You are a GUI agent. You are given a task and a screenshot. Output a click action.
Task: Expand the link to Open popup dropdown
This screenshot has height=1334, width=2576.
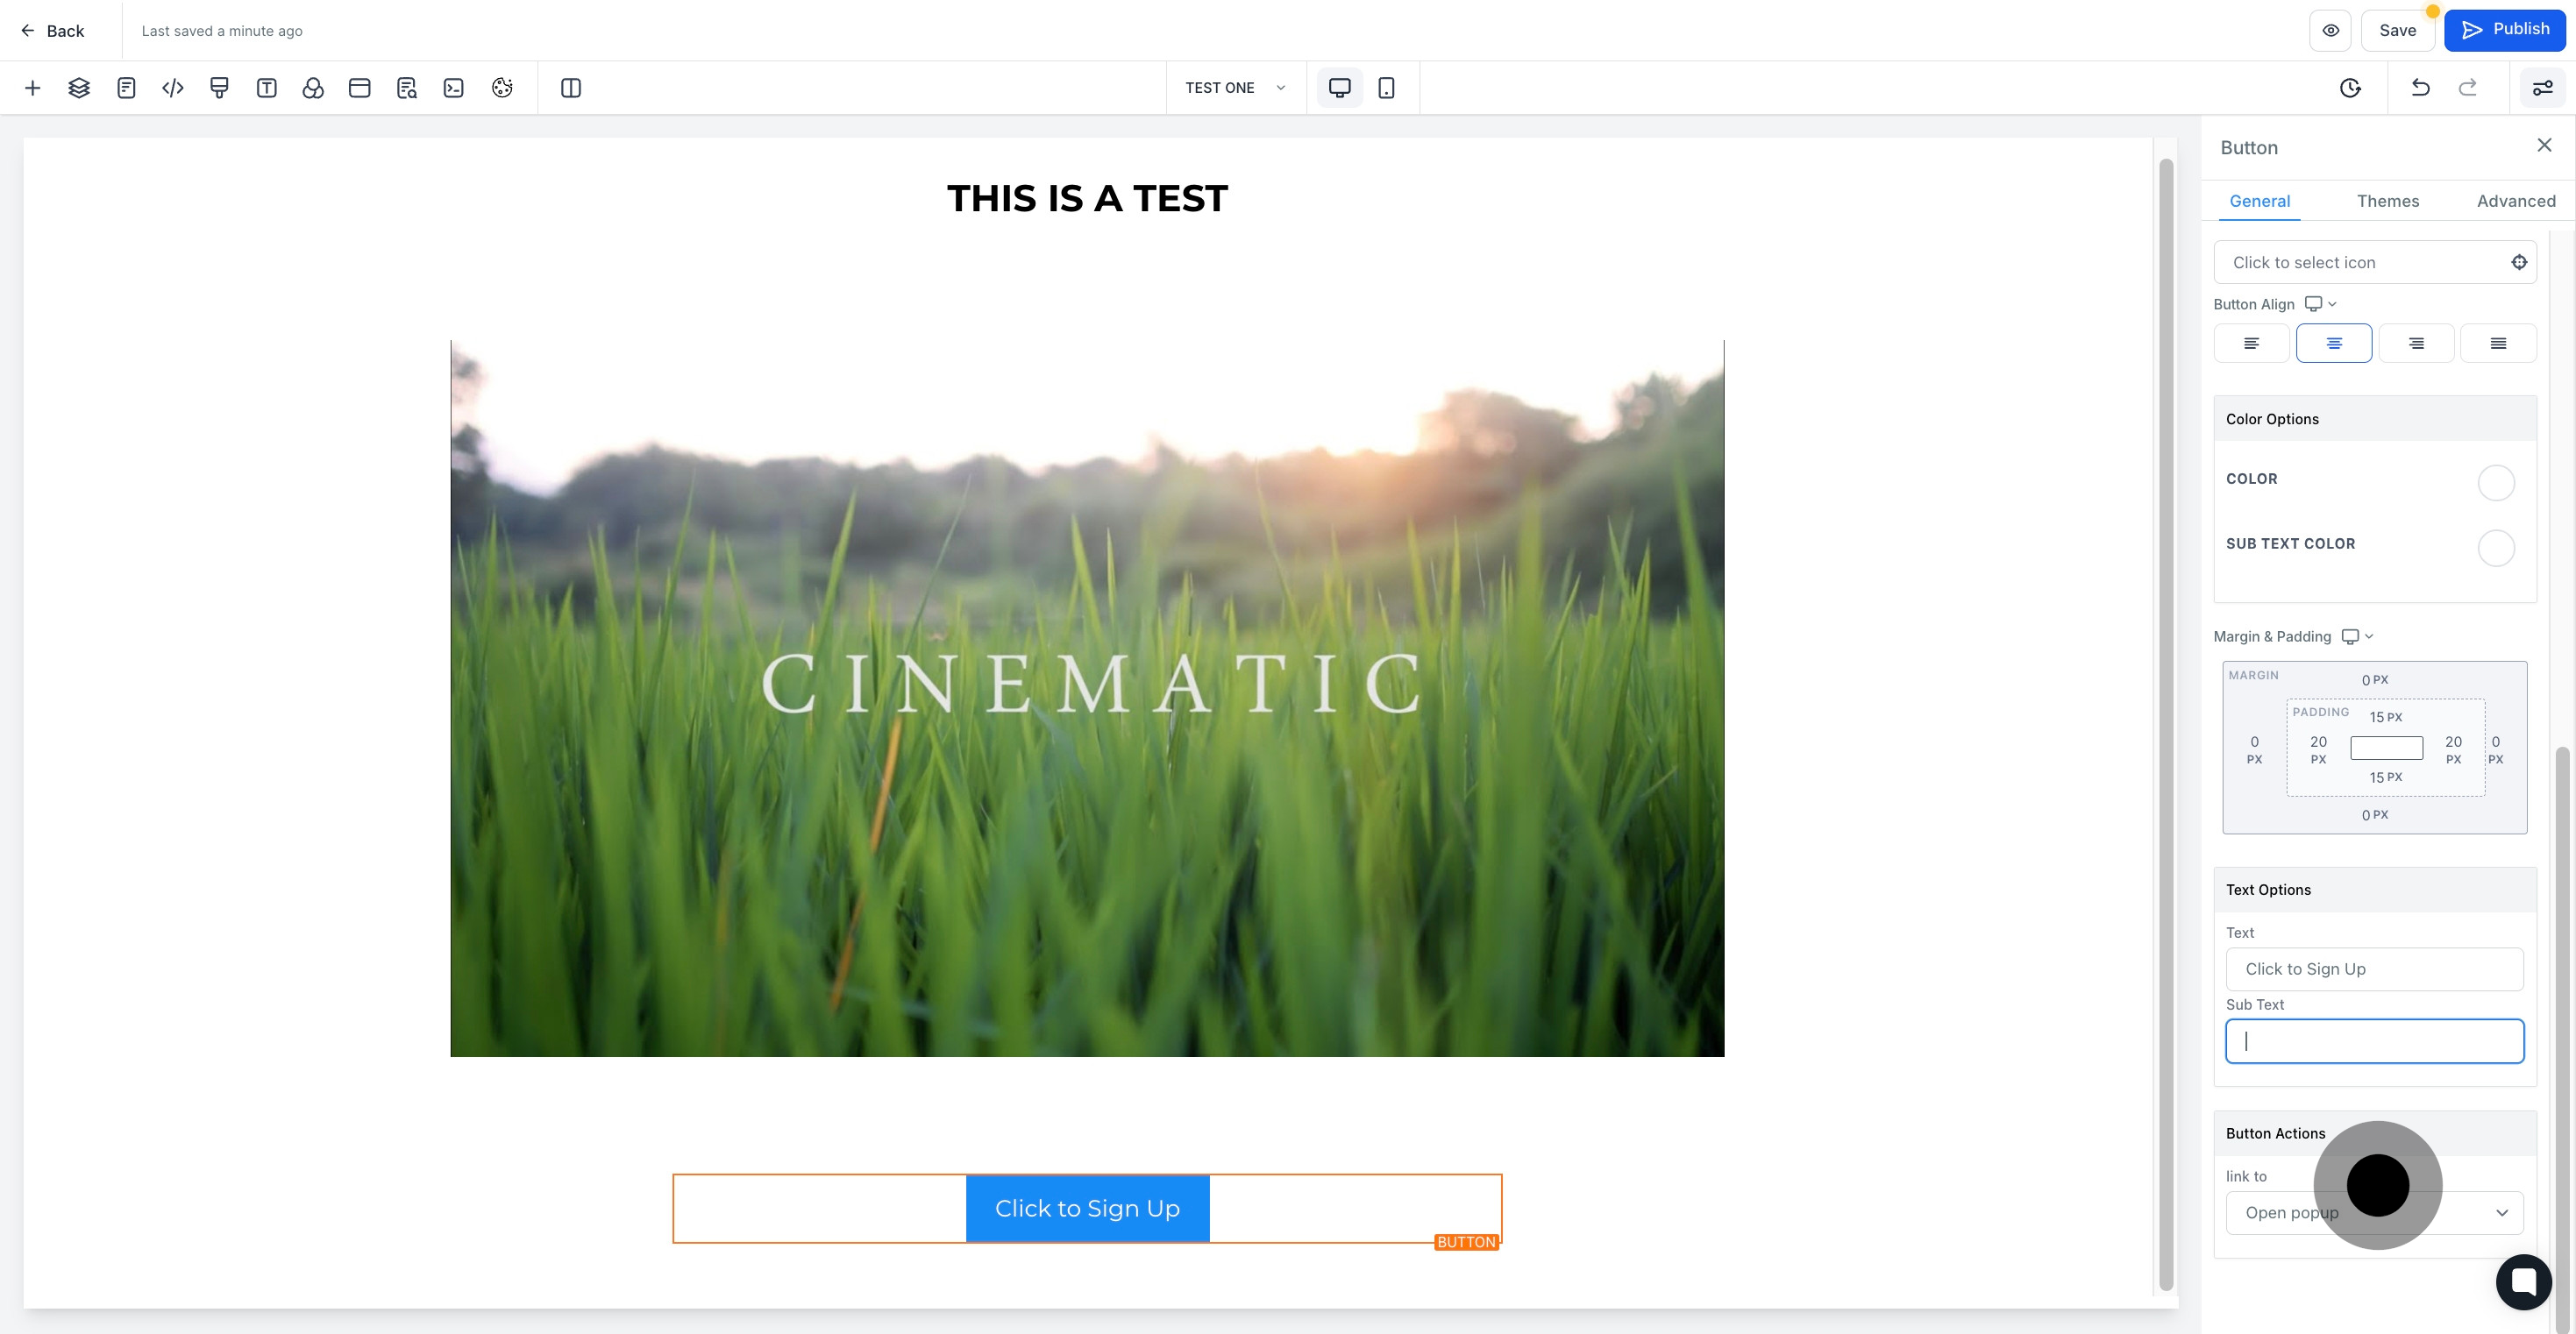pos(2374,1213)
